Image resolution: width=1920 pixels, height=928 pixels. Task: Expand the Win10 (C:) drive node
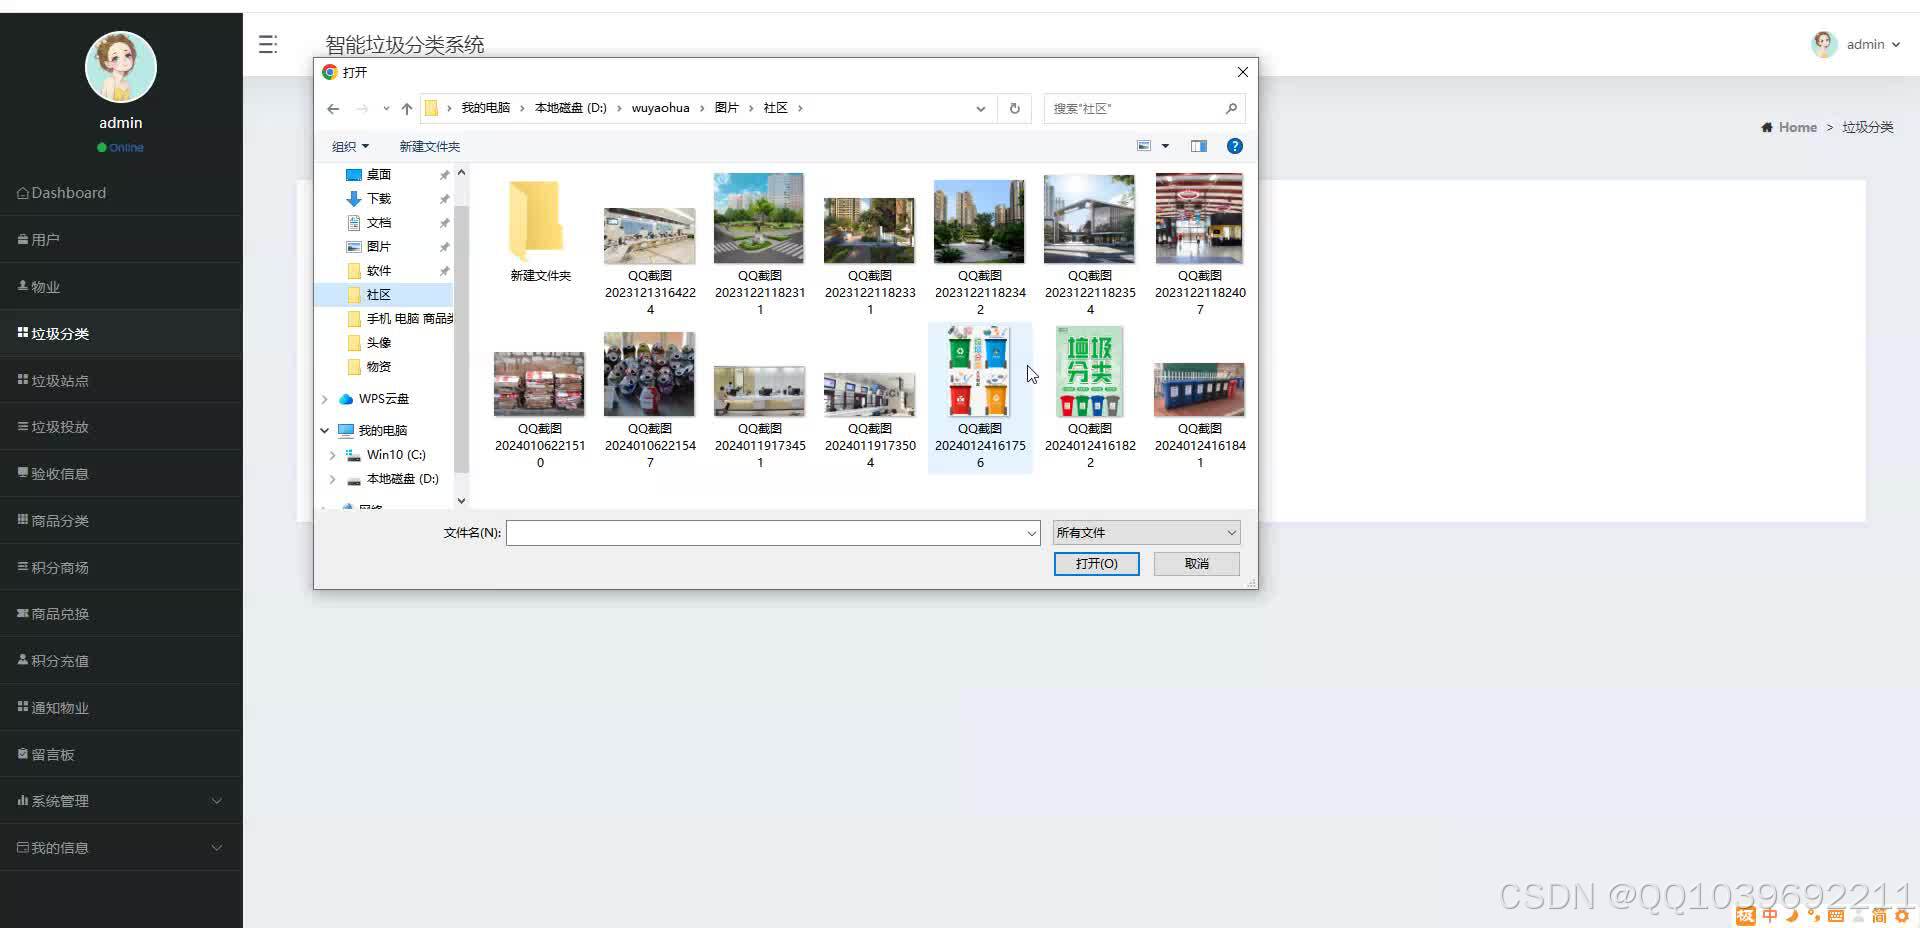[x=332, y=455]
